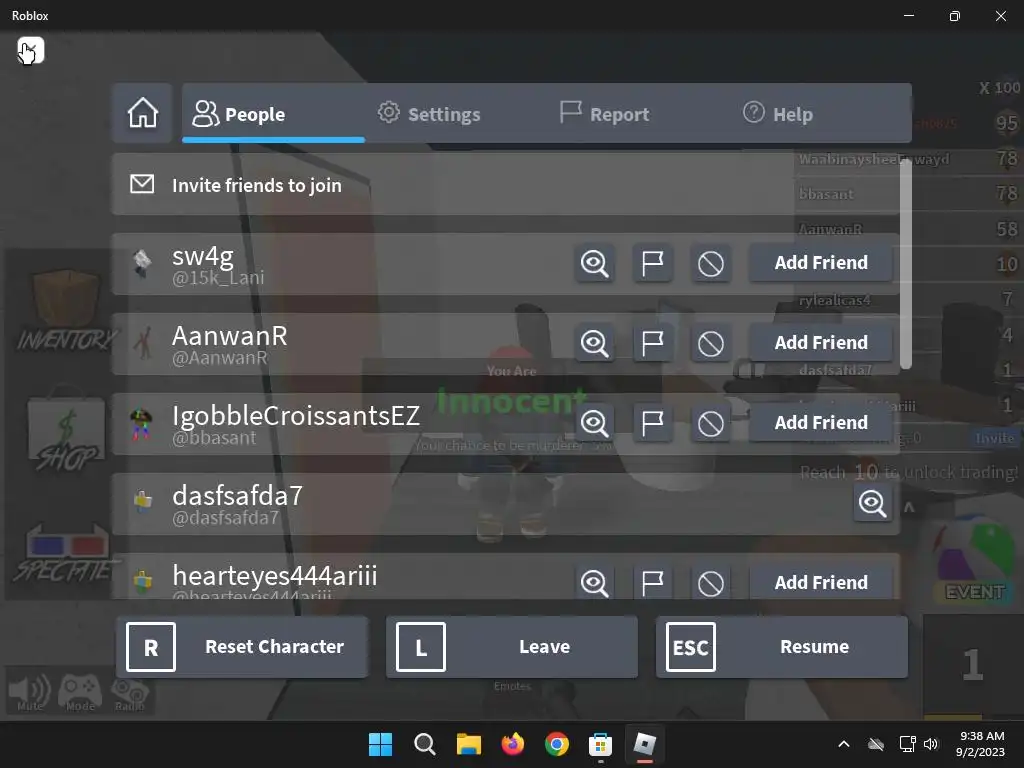Open the Roblox home tab icon
Viewport: 1024px width, 768px height.
click(142, 113)
